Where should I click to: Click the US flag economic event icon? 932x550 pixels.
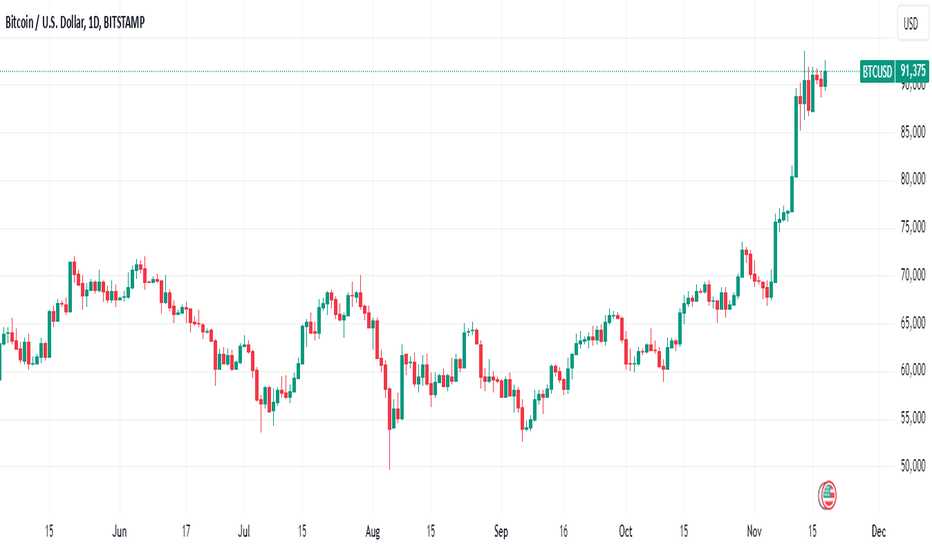point(827,495)
